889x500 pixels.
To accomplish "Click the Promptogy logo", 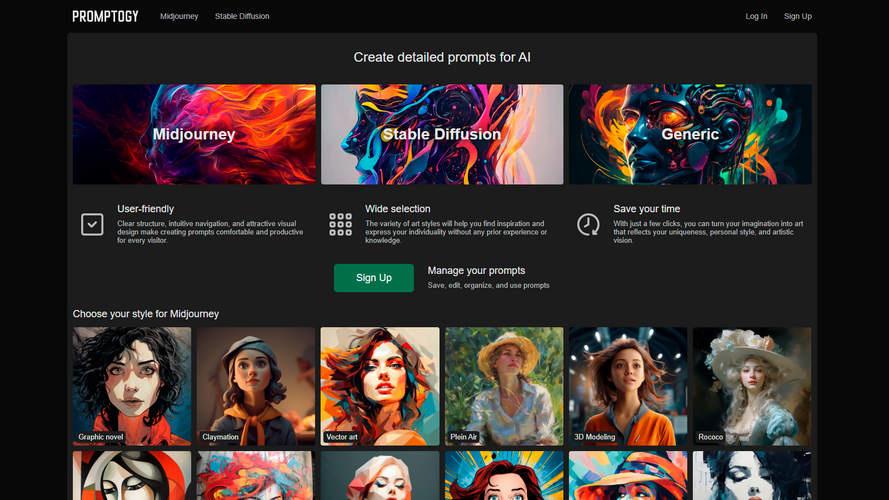I will 105,16.
